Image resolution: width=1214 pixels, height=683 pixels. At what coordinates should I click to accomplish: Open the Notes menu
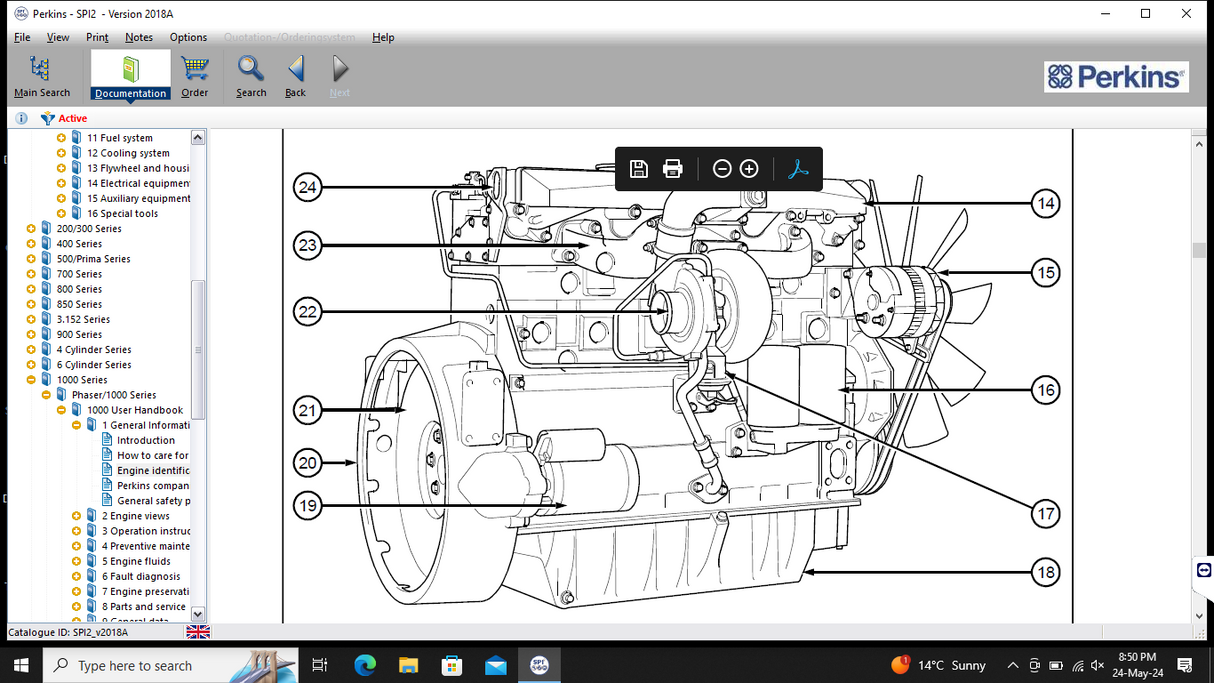(138, 37)
